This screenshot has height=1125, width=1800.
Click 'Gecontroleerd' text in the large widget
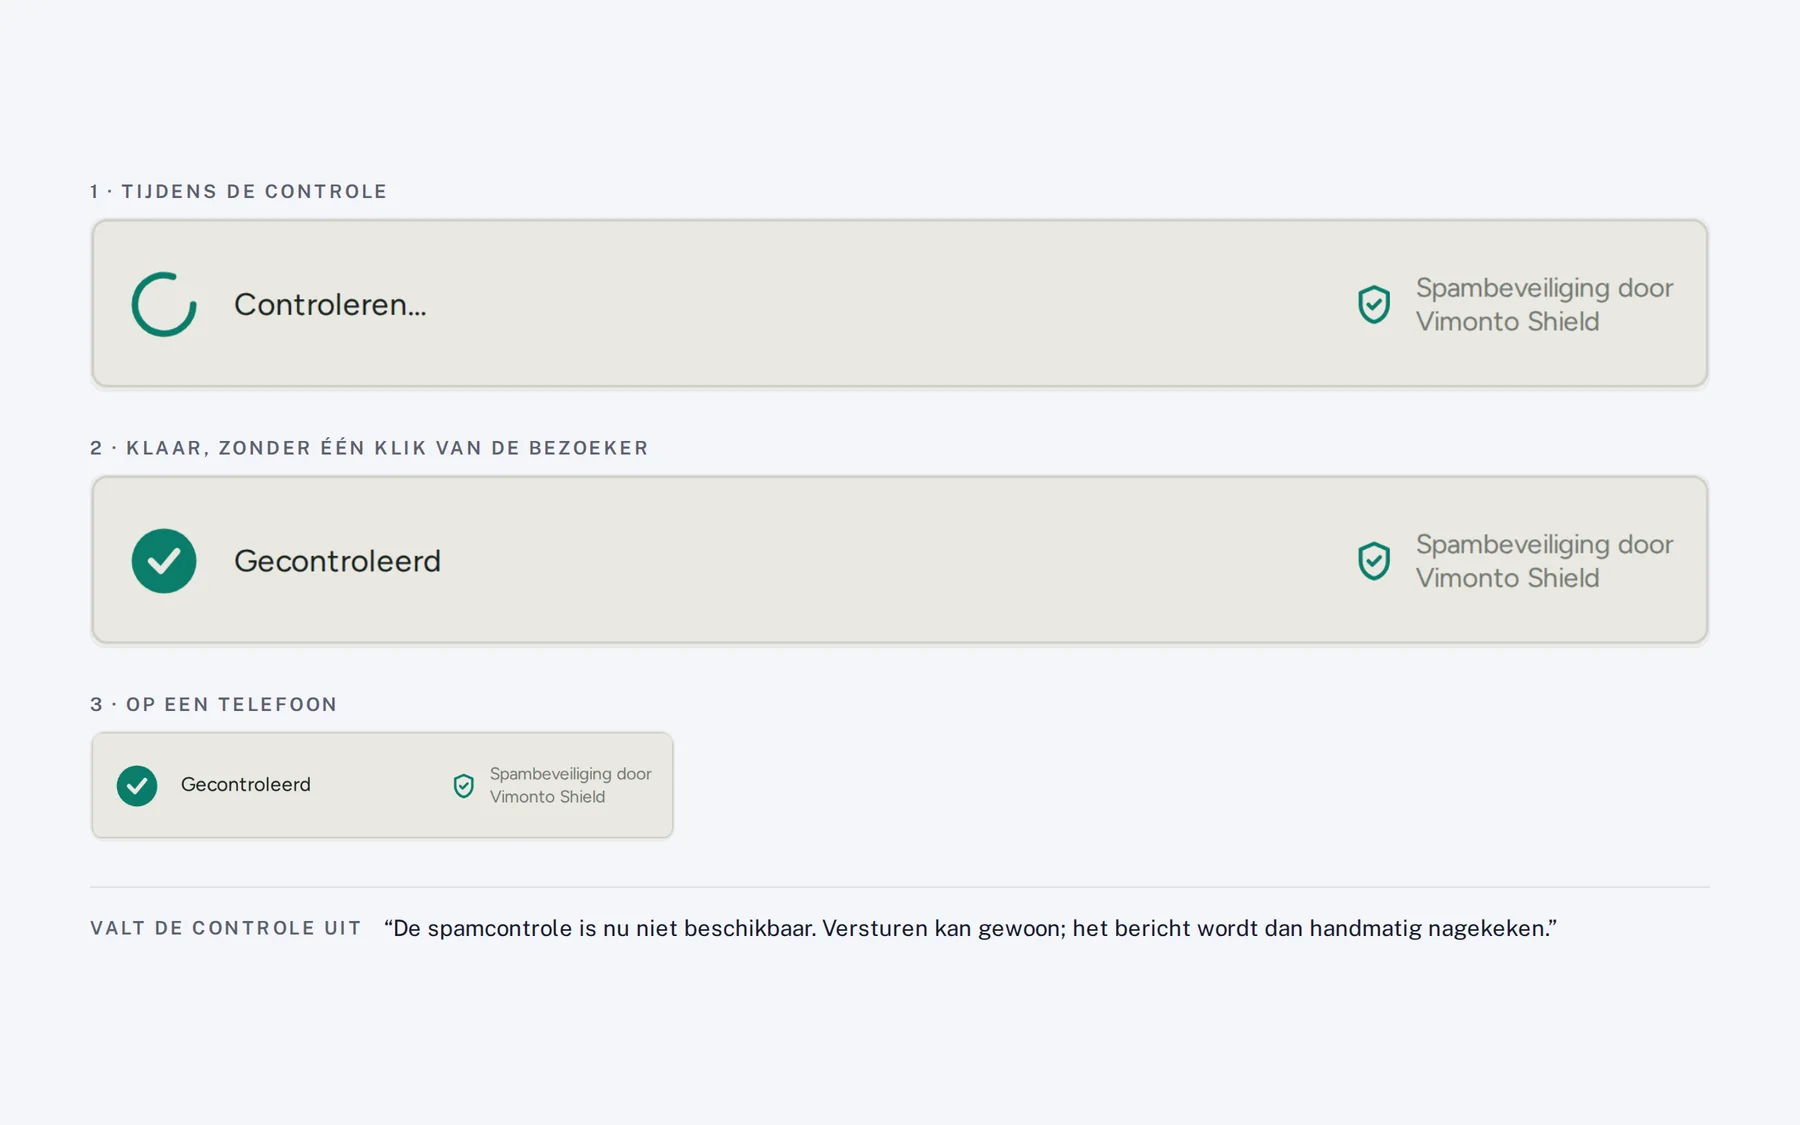click(x=337, y=561)
